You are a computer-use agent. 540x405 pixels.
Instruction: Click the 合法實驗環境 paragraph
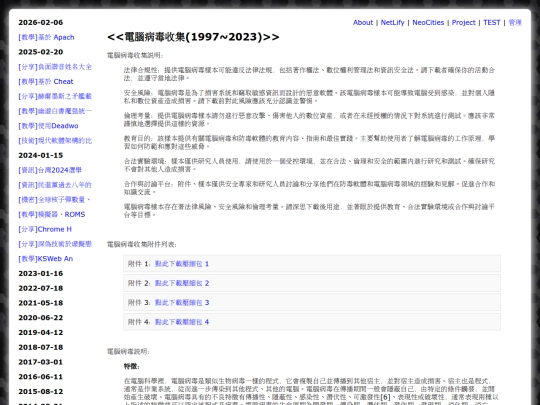(309, 165)
